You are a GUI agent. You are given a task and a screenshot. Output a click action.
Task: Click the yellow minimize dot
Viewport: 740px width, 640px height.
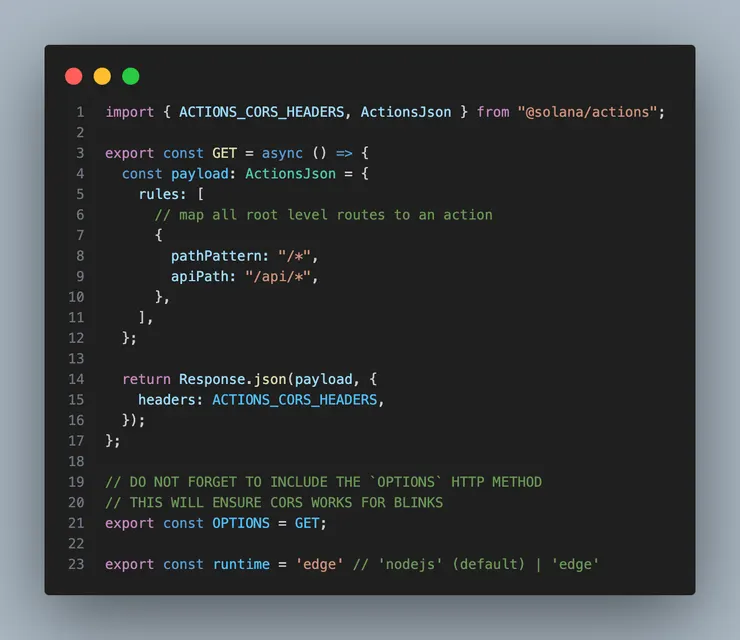click(x=102, y=76)
